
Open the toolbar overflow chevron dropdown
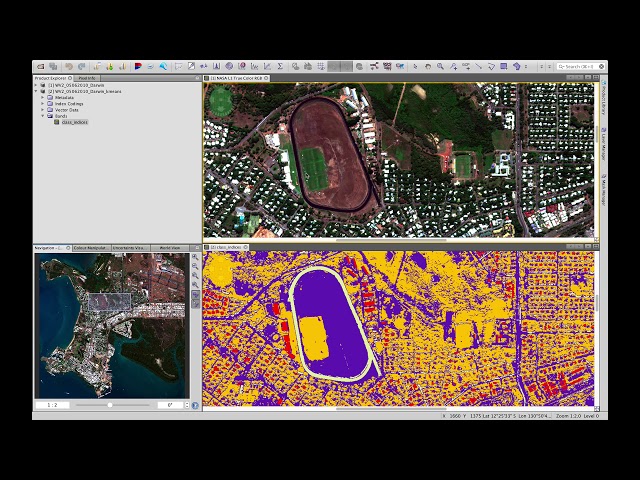(x=526, y=66)
